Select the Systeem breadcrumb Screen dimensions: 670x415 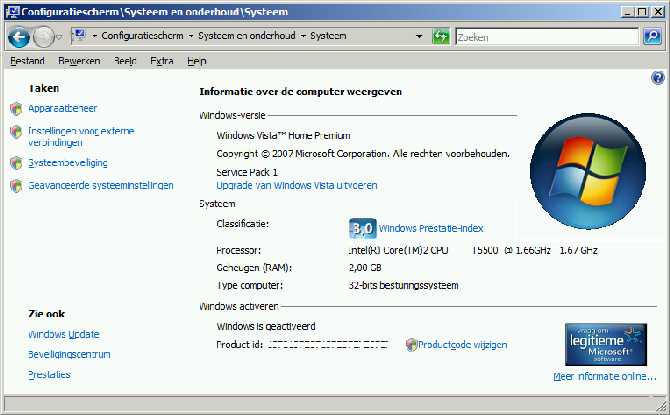click(328, 36)
